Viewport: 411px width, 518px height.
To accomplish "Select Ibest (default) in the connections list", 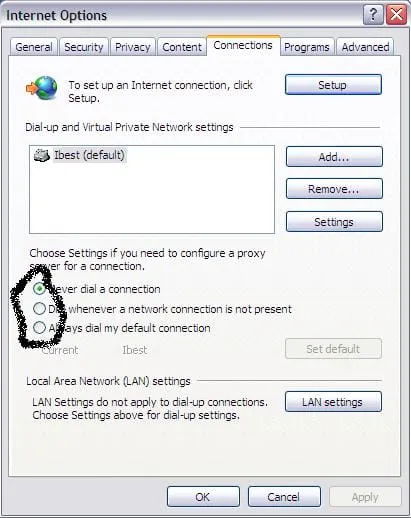I will (x=89, y=155).
